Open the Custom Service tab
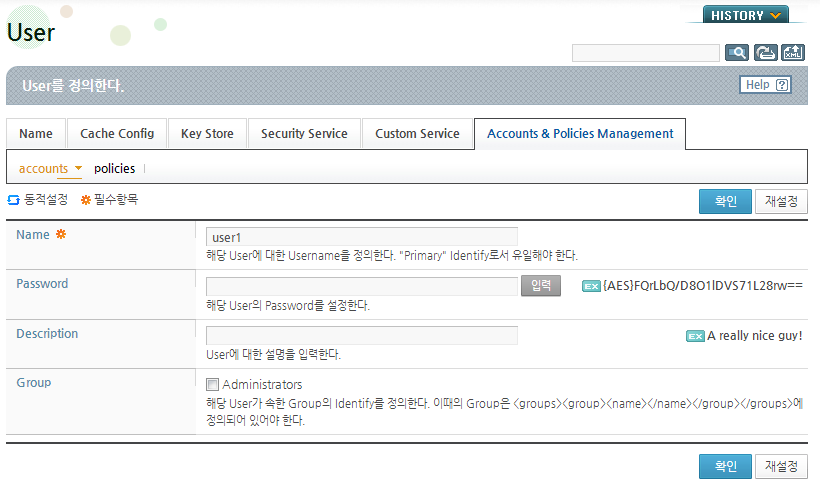This screenshot has width=820, height=484. (x=417, y=134)
